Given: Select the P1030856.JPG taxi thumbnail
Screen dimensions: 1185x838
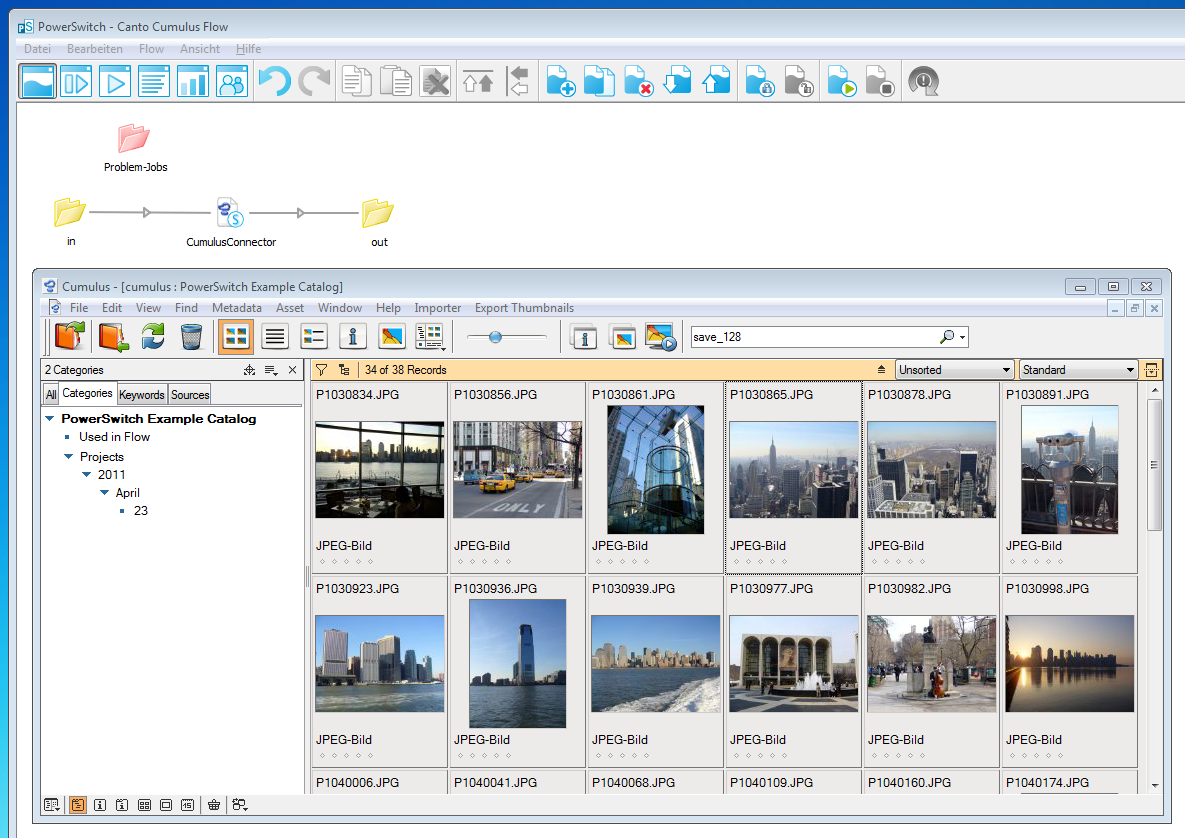Looking at the screenshot, I should pyautogui.click(x=518, y=470).
